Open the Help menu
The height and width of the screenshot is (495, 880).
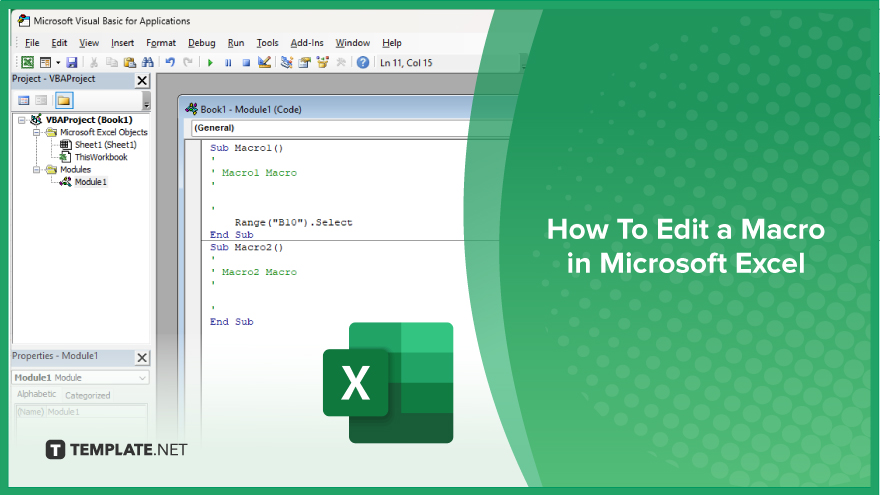[x=392, y=43]
